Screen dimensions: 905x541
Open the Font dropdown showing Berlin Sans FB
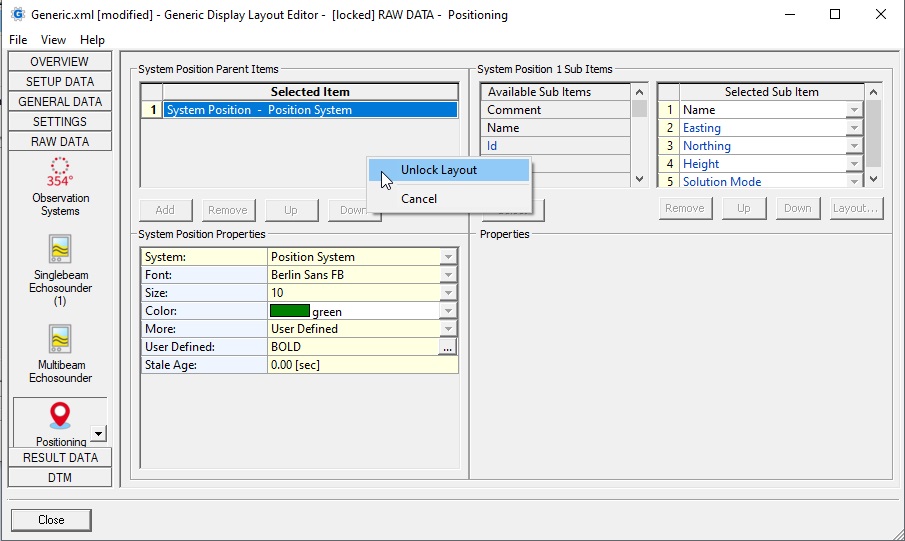[x=449, y=275]
